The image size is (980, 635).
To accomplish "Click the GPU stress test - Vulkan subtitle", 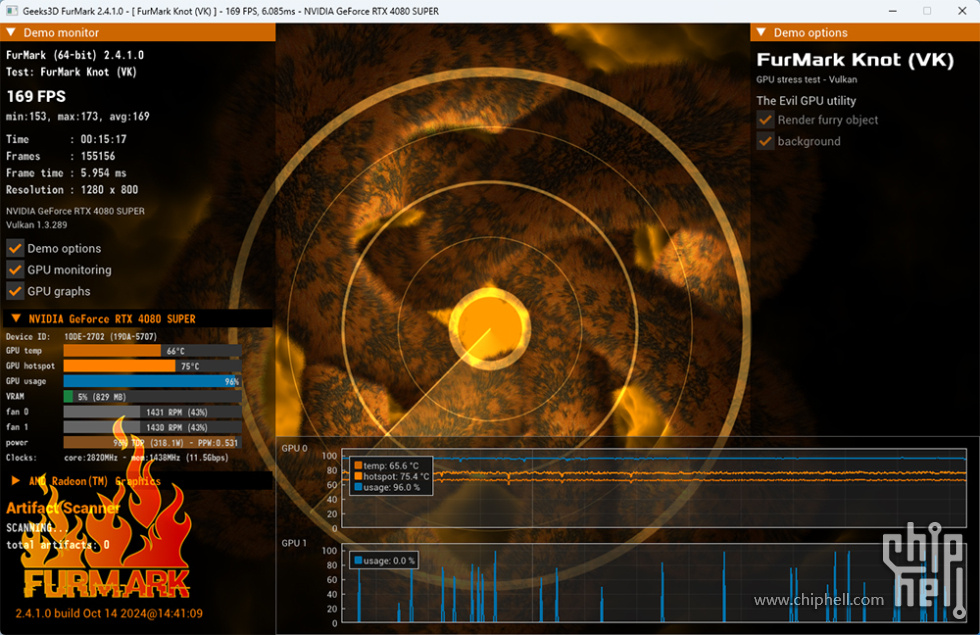I will click(x=806, y=79).
